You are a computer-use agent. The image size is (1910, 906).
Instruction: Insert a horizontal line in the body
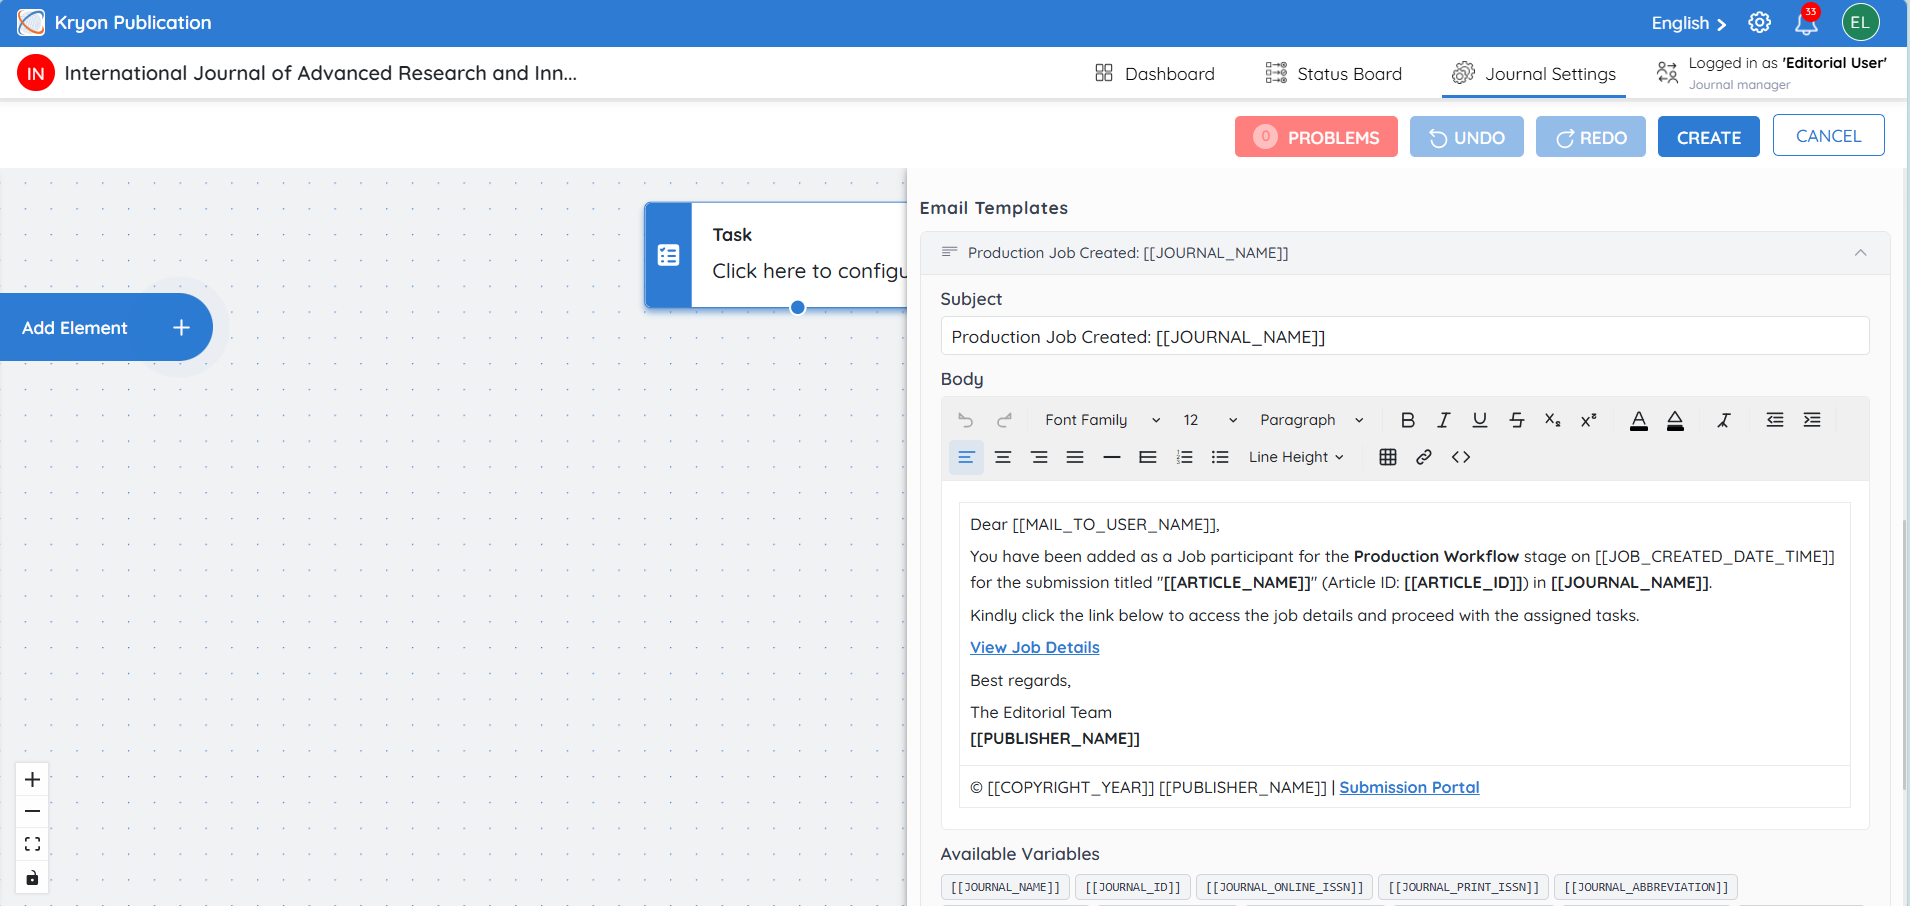click(x=1112, y=457)
